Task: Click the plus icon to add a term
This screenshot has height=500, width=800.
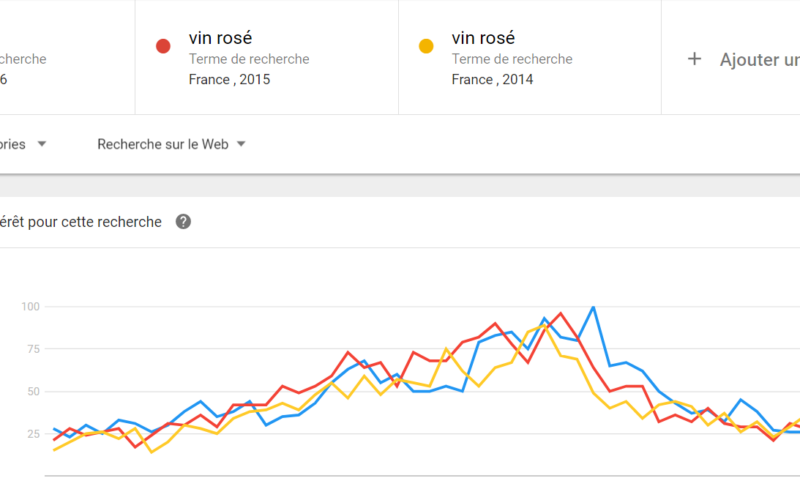Action: pyautogui.click(x=694, y=59)
